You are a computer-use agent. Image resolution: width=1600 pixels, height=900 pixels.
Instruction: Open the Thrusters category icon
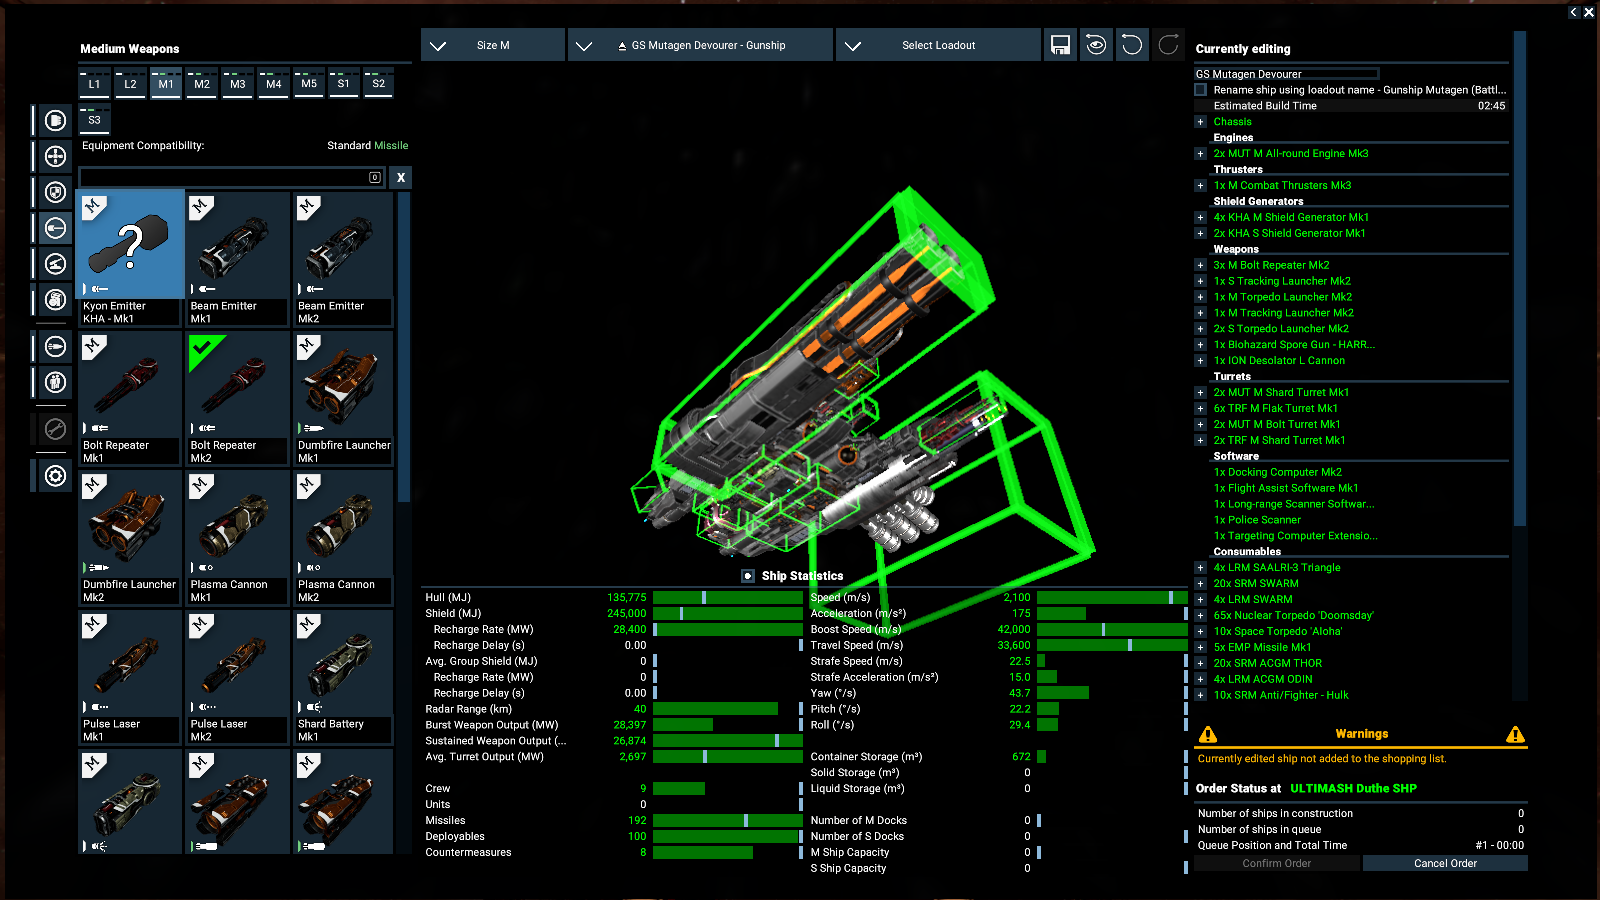tap(56, 156)
